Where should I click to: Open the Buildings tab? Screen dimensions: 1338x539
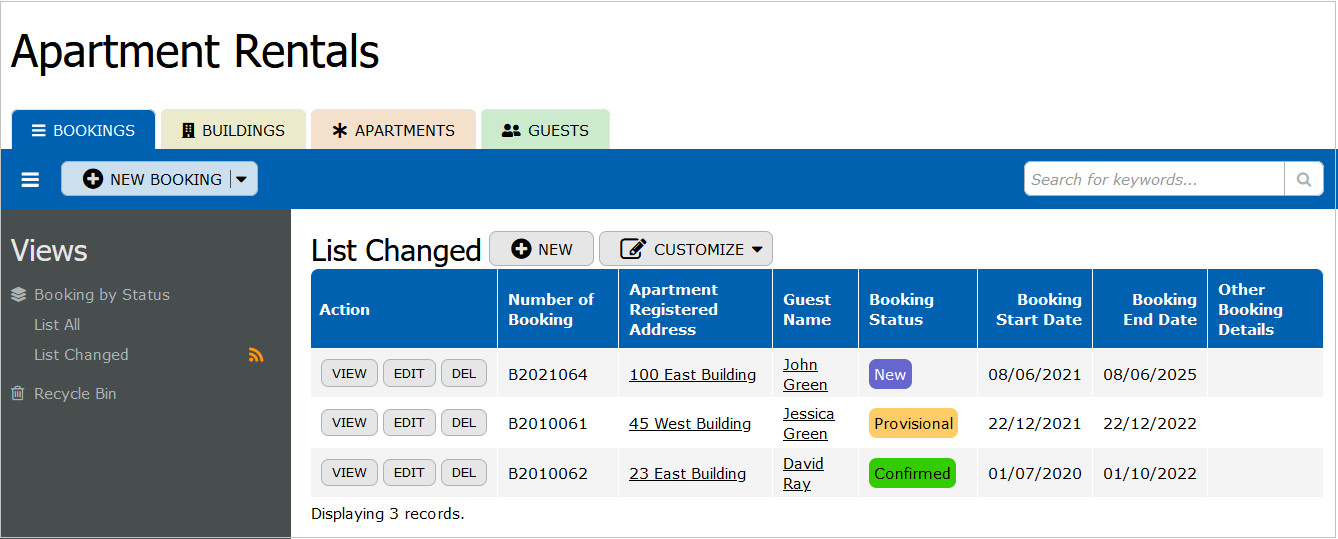(233, 130)
